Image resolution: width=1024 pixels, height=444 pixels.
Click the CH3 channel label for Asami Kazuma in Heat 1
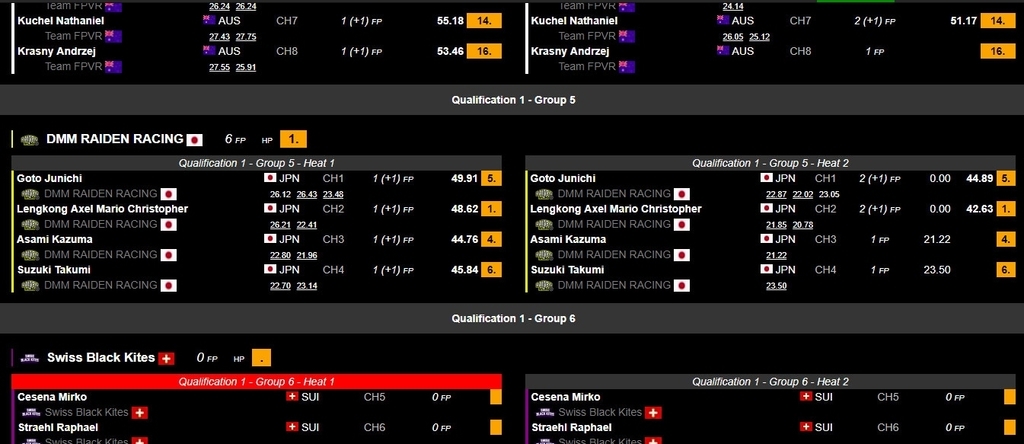click(x=333, y=239)
